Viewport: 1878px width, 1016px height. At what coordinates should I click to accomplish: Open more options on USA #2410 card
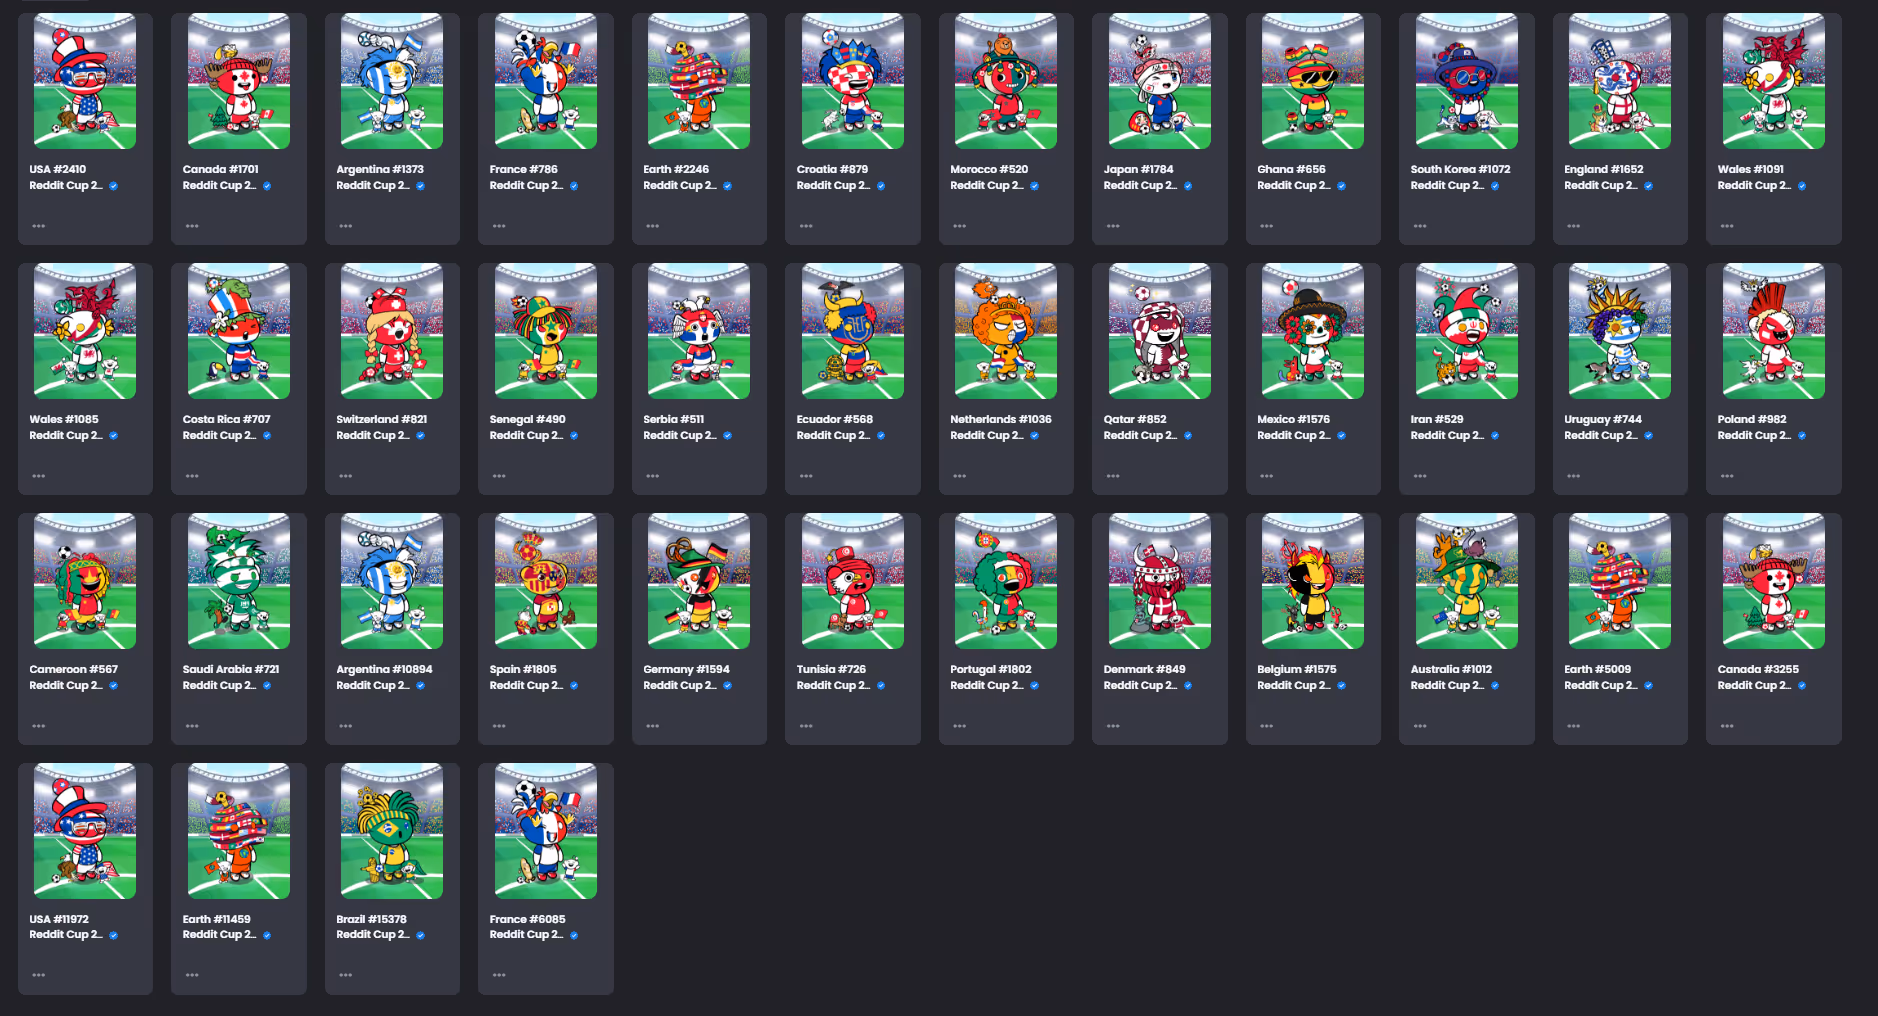[39, 226]
